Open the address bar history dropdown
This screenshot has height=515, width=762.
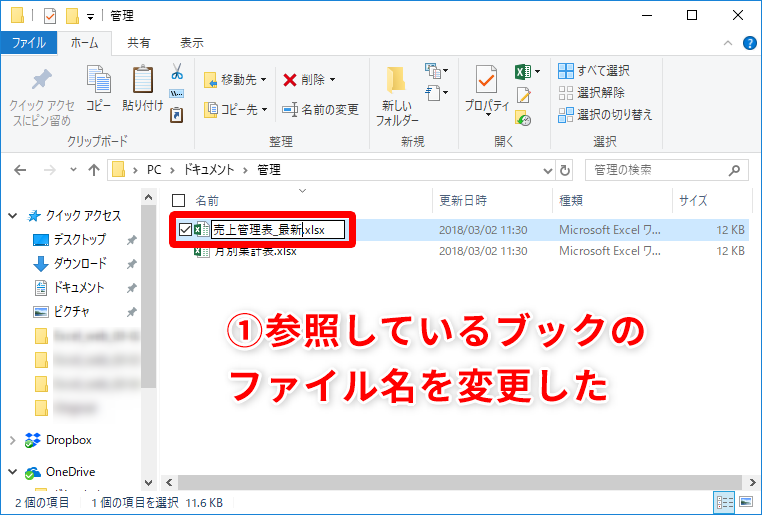[548, 170]
